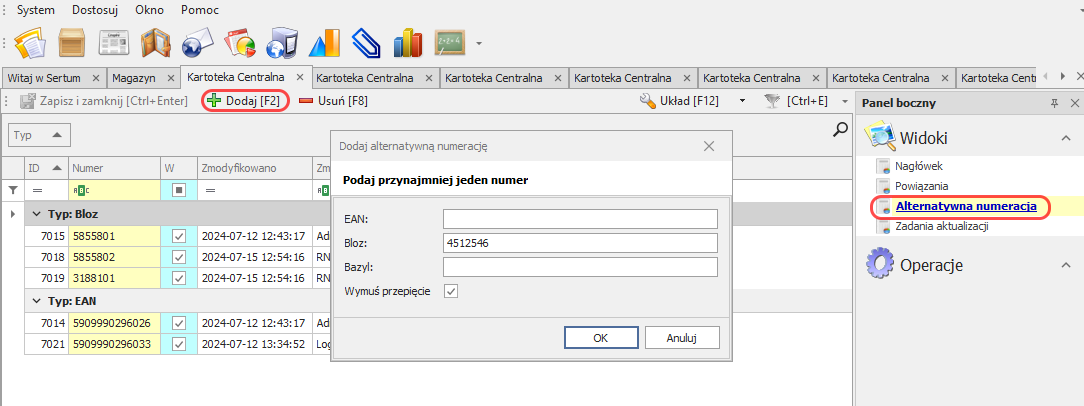Click the magnifier search icon above the grid
Viewport: 1084px width, 406px height.
841,129
